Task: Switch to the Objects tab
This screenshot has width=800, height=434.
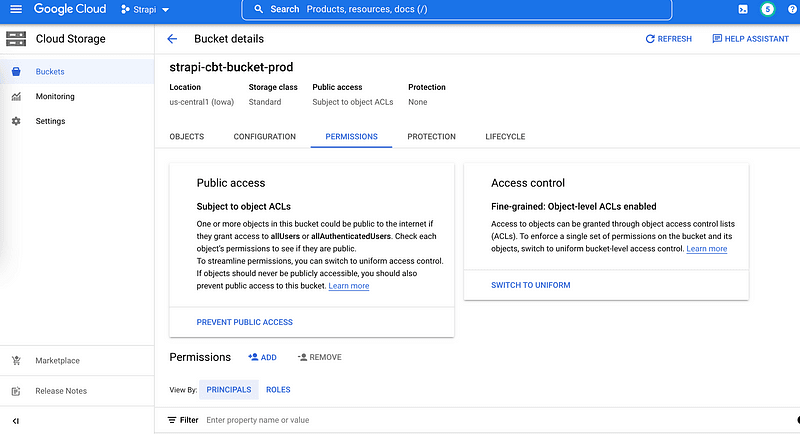Action: pyautogui.click(x=187, y=137)
